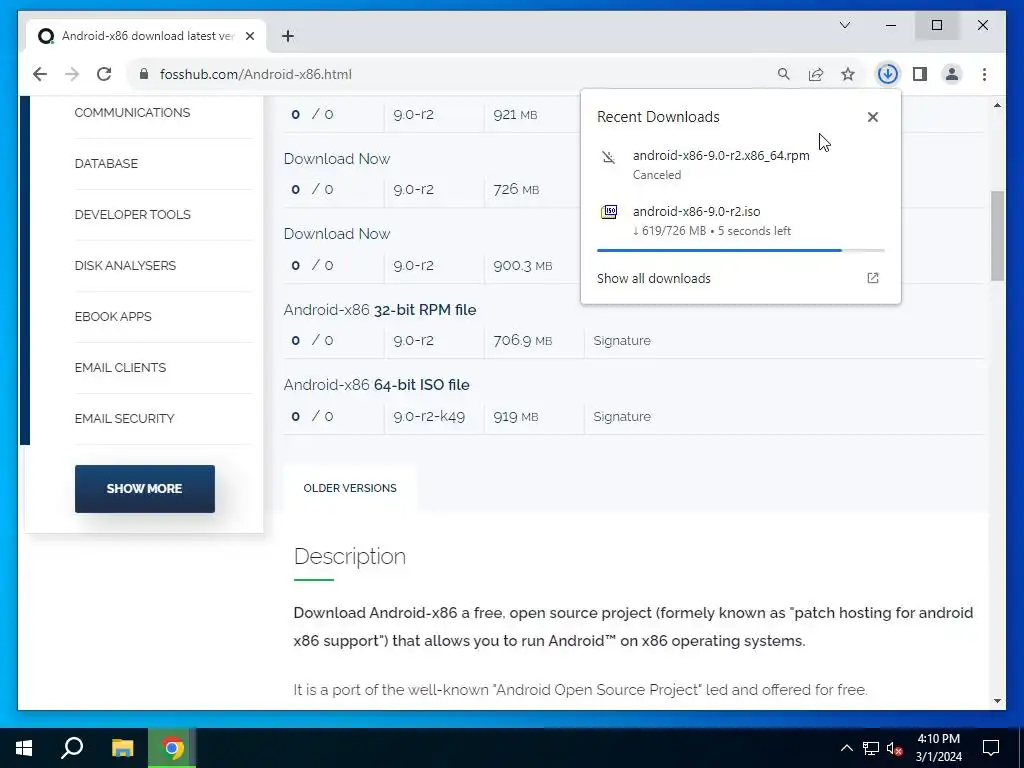The height and width of the screenshot is (768, 1024).
Task: Open the EMAIL SECURITY category
Action: (125, 418)
